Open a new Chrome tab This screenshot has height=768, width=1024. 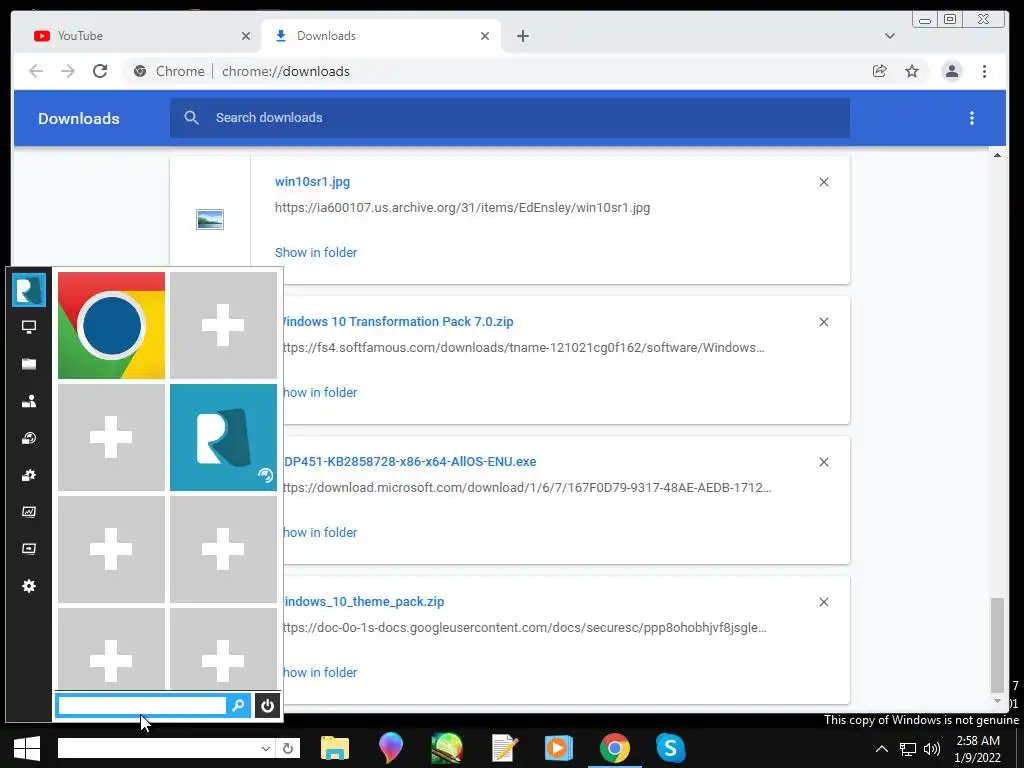[522, 36]
